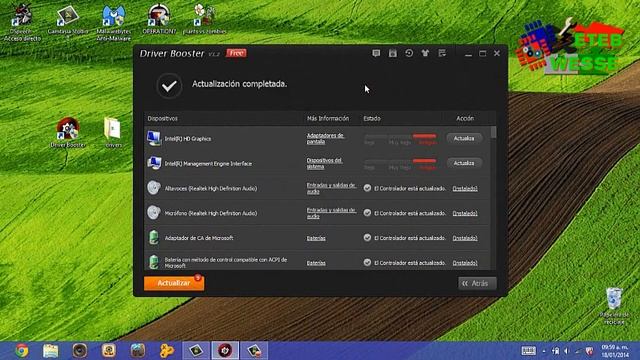Update Intel(R) Management Engine Interface driver
This screenshot has width=640, height=360.
(464, 163)
